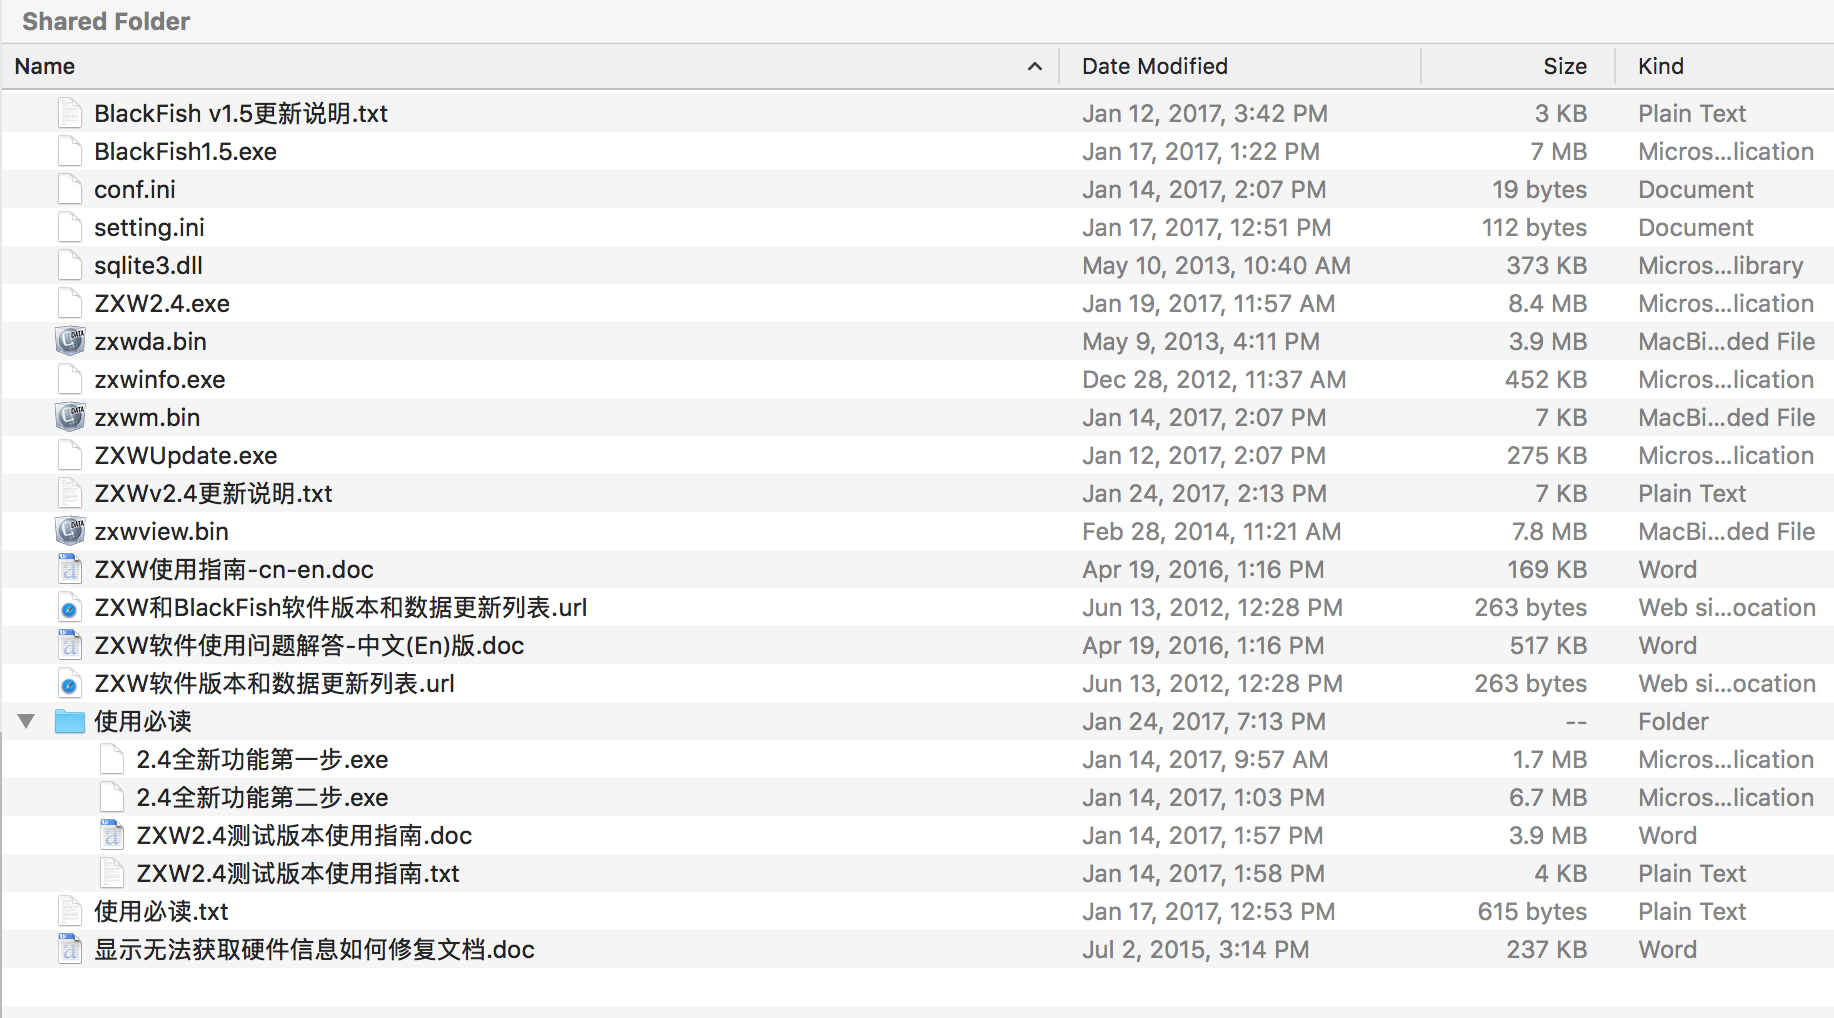The width and height of the screenshot is (1834, 1018).
Task: Collapse the 使用必读 folder disclosure triangle
Action: (27, 721)
